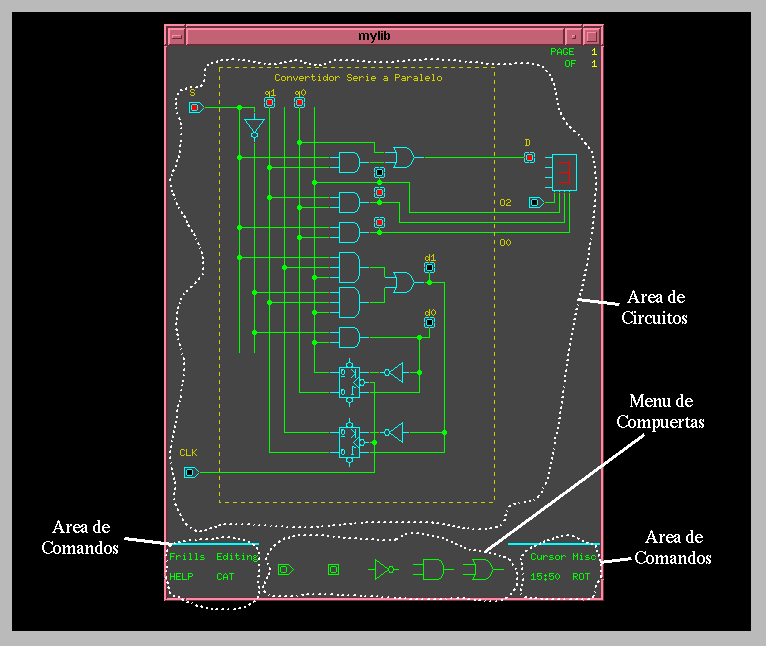Open the Editing menu
The height and width of the screenshot is (646, 766).
point(237,557)
